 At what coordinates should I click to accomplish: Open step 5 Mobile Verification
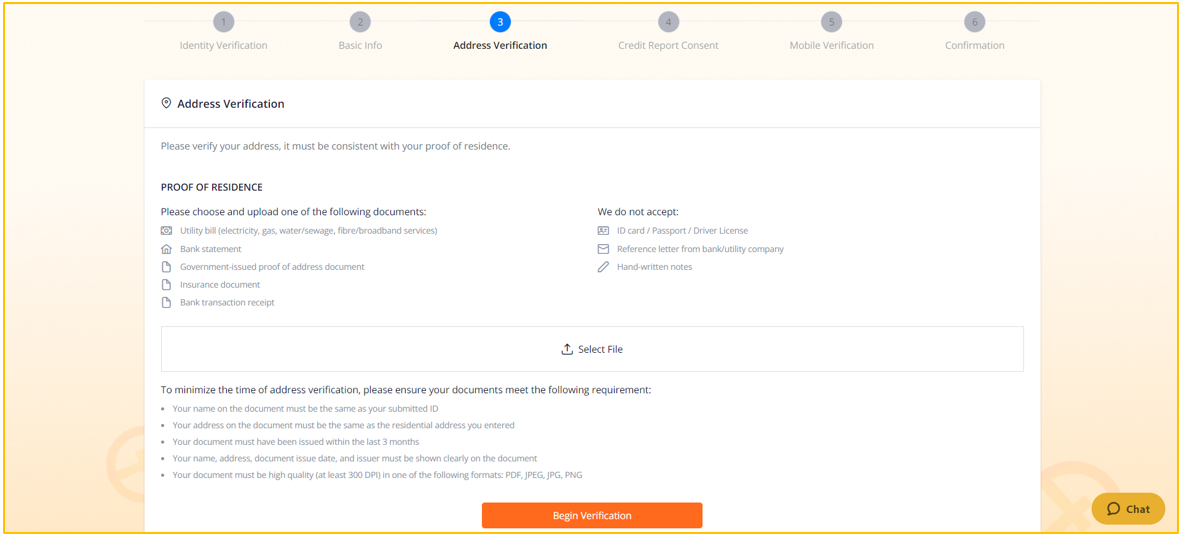tap(831, 22)
